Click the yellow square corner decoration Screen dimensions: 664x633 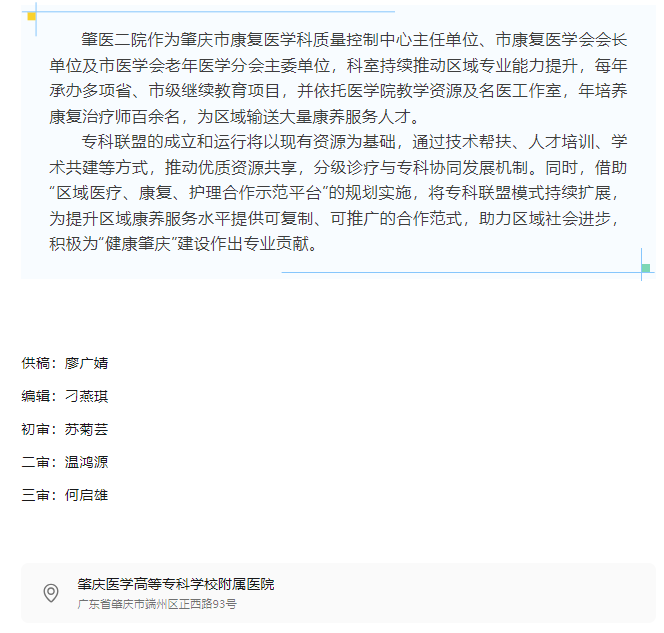click(x=31, y=16)
